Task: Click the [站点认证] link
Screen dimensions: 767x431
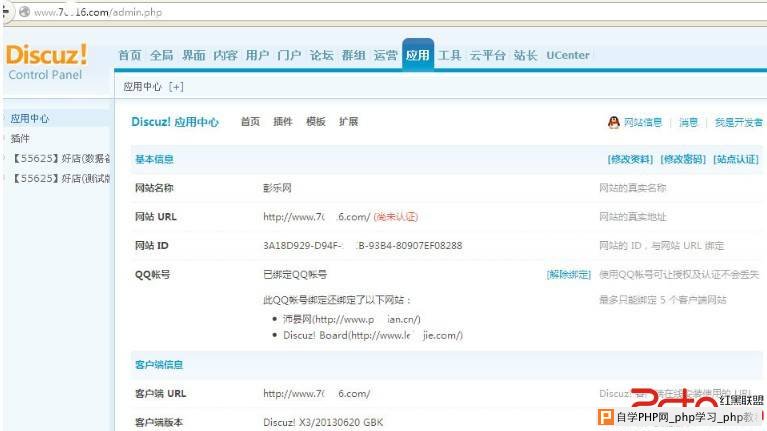Action: click(736, 159)
